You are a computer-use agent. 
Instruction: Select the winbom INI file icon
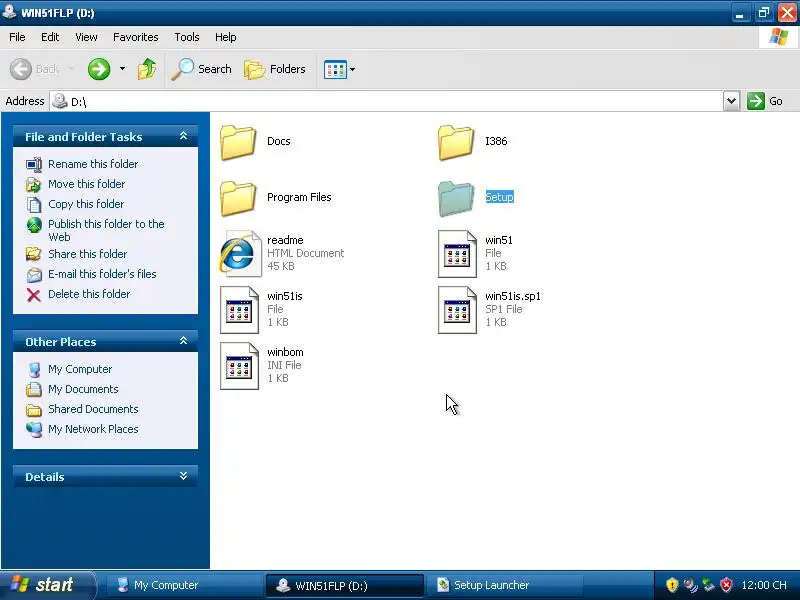click(x=239, y=366)
